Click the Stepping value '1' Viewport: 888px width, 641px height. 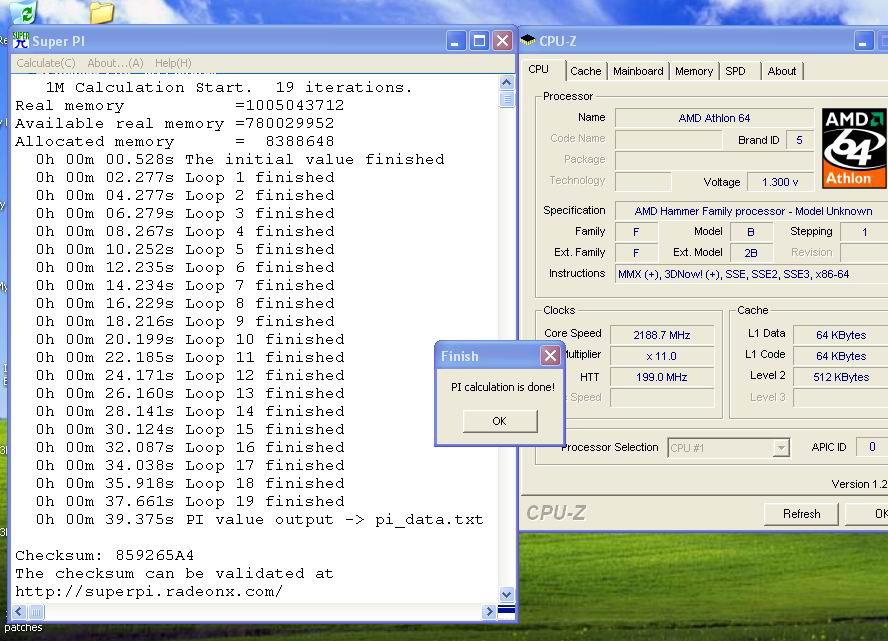pyautogui.click(x=864, y=232)
